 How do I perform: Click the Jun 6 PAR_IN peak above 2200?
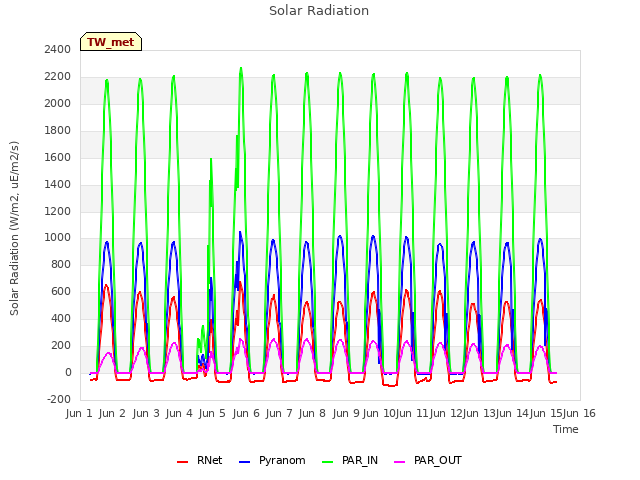click(x=241, y=69)
